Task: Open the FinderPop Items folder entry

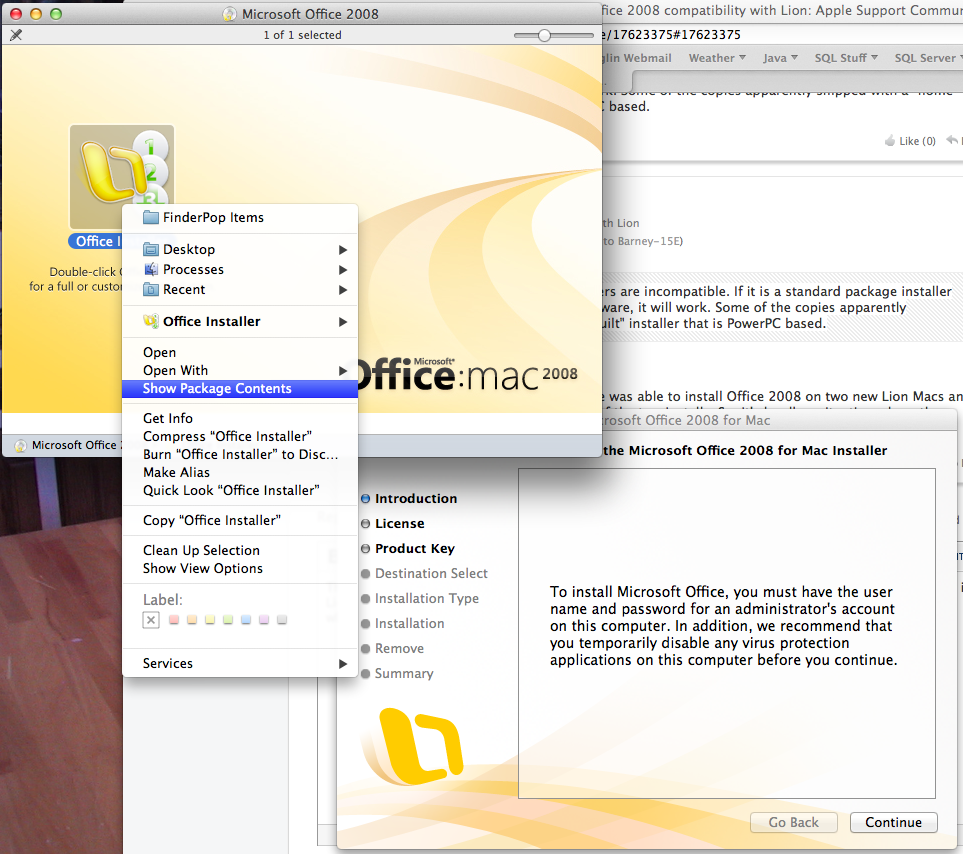Action: point(240,217)
